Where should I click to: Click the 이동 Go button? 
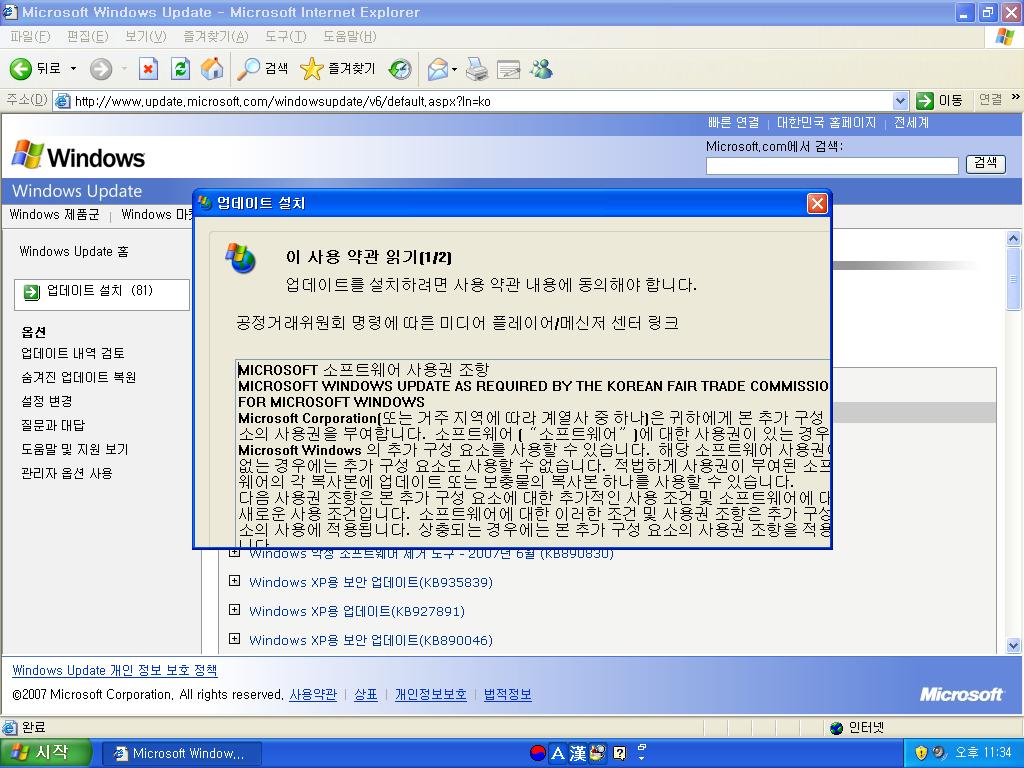coord(939,101)
